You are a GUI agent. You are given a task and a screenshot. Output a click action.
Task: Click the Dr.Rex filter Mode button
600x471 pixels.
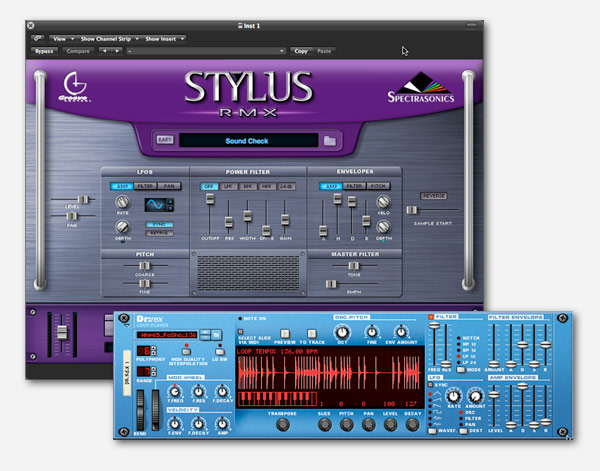point(461,370)
